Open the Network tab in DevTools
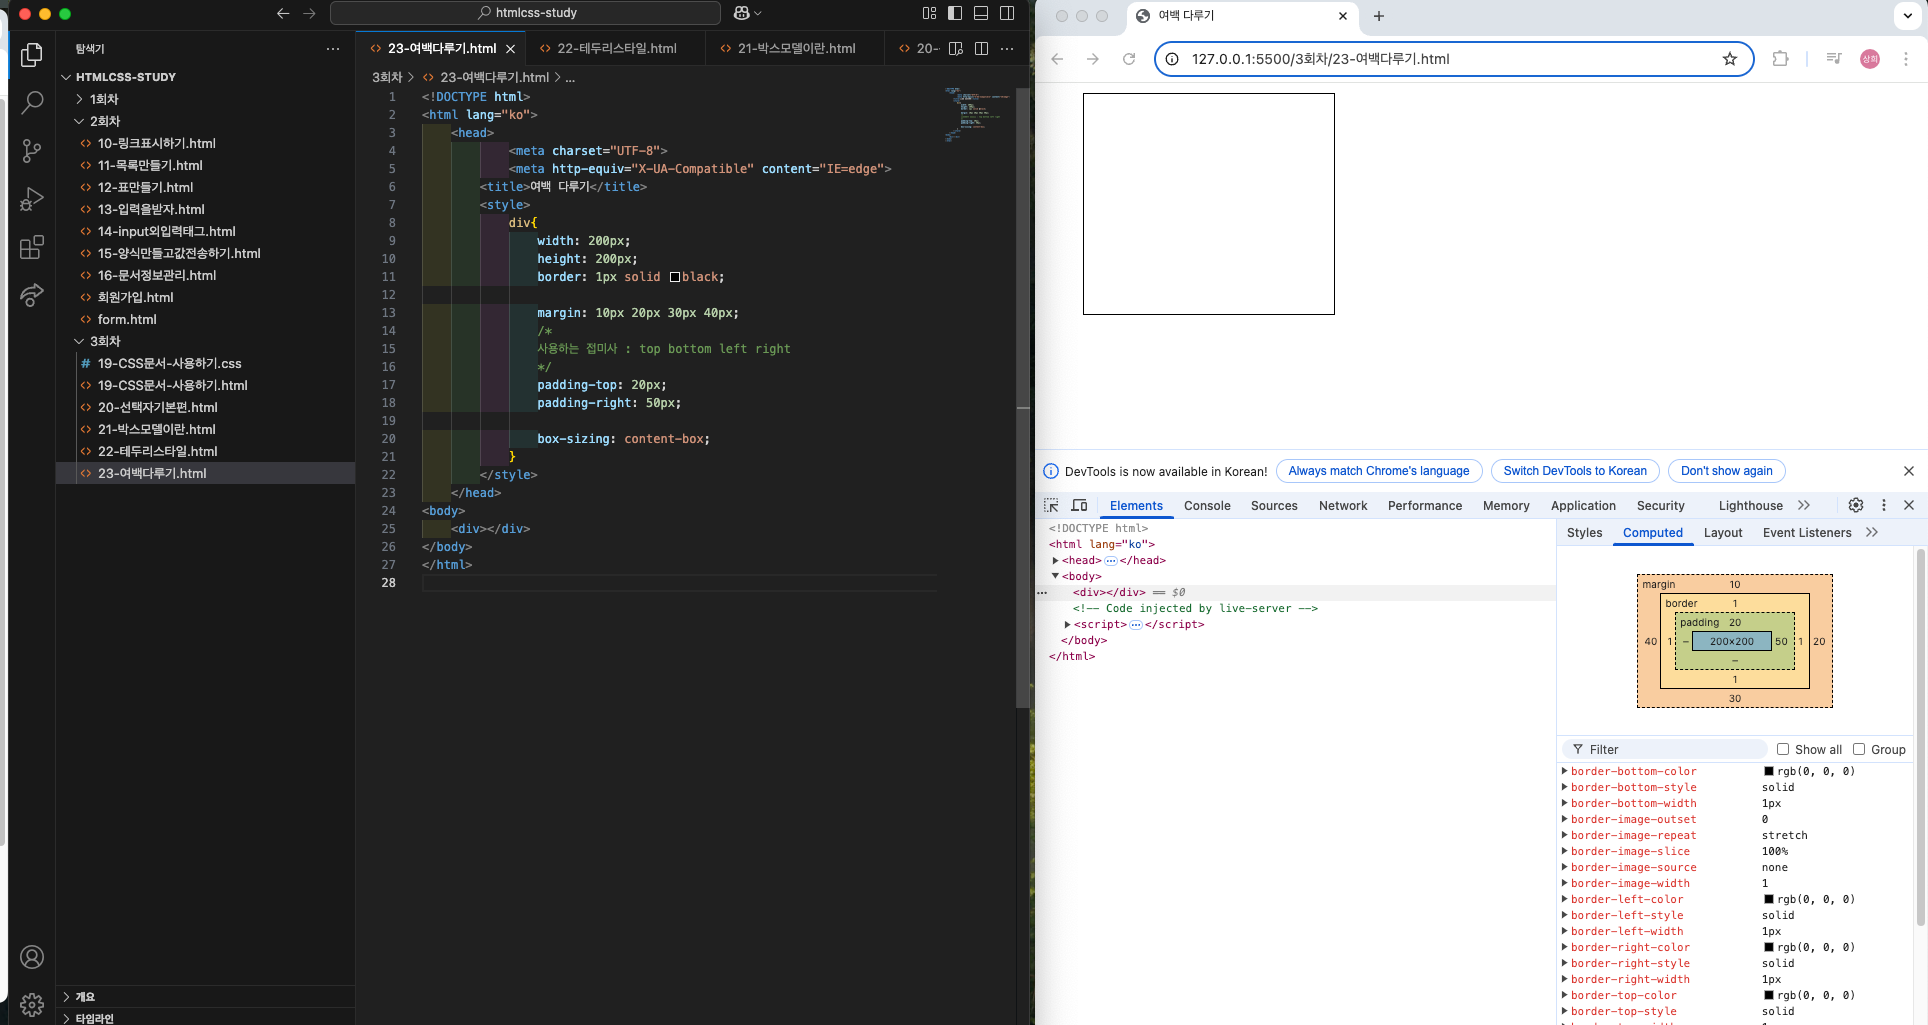Screen dimensions: 1928x1025 [x=1343, y=506]
